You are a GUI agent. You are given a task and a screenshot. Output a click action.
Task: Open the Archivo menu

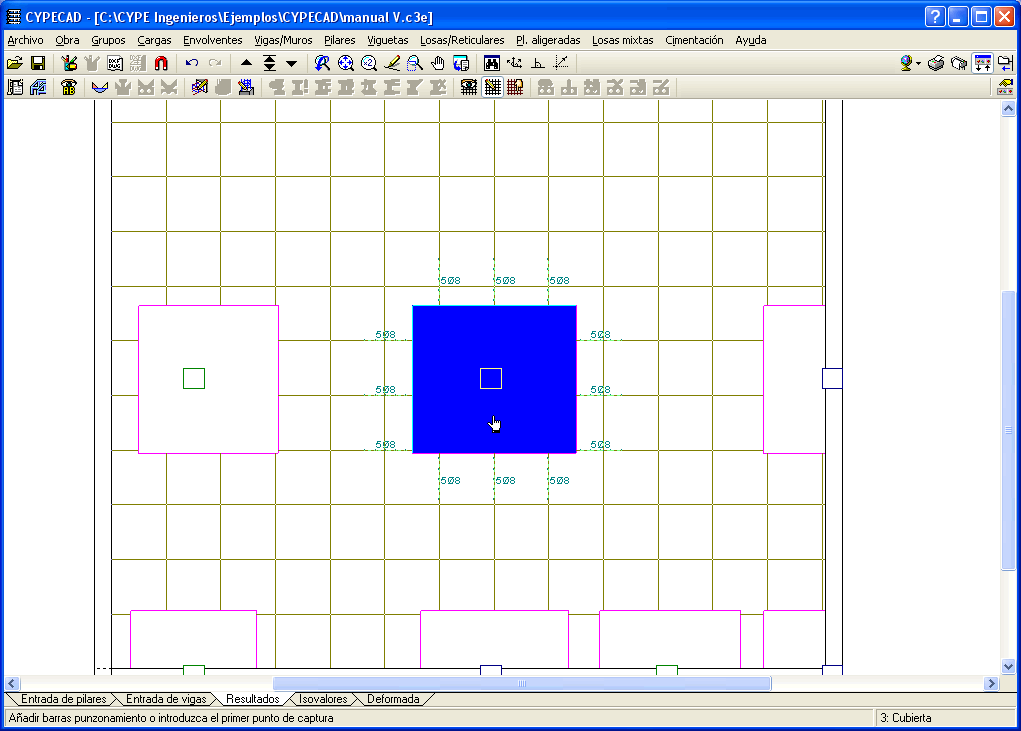[x=25, y=40]
